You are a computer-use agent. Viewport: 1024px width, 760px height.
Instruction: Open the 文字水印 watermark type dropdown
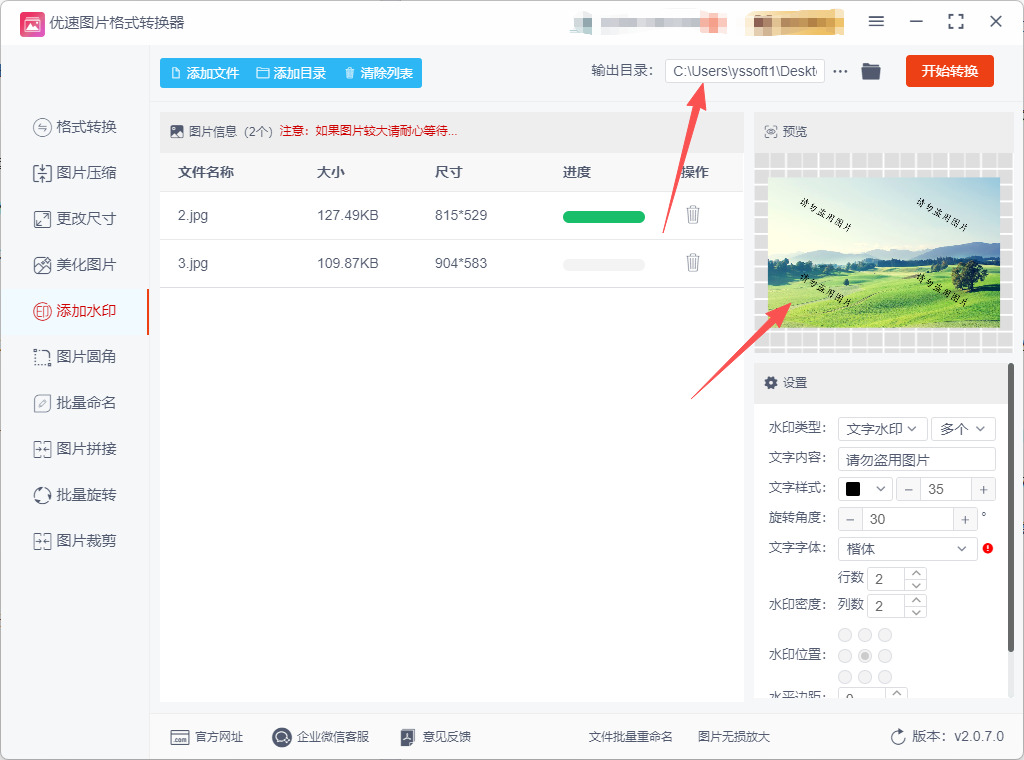coord(882,429)
